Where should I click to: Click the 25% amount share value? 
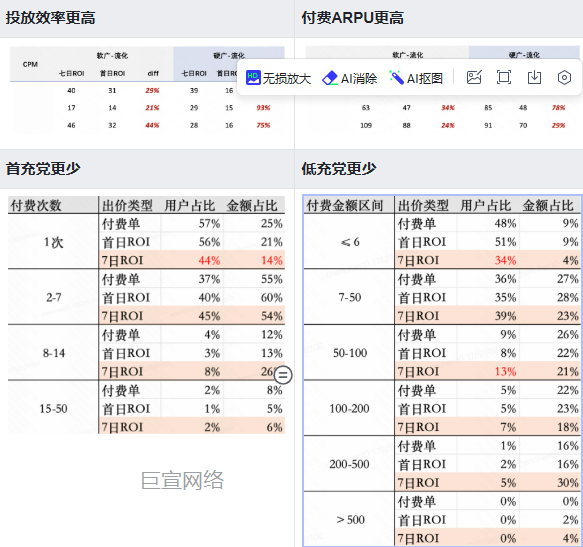271,223
